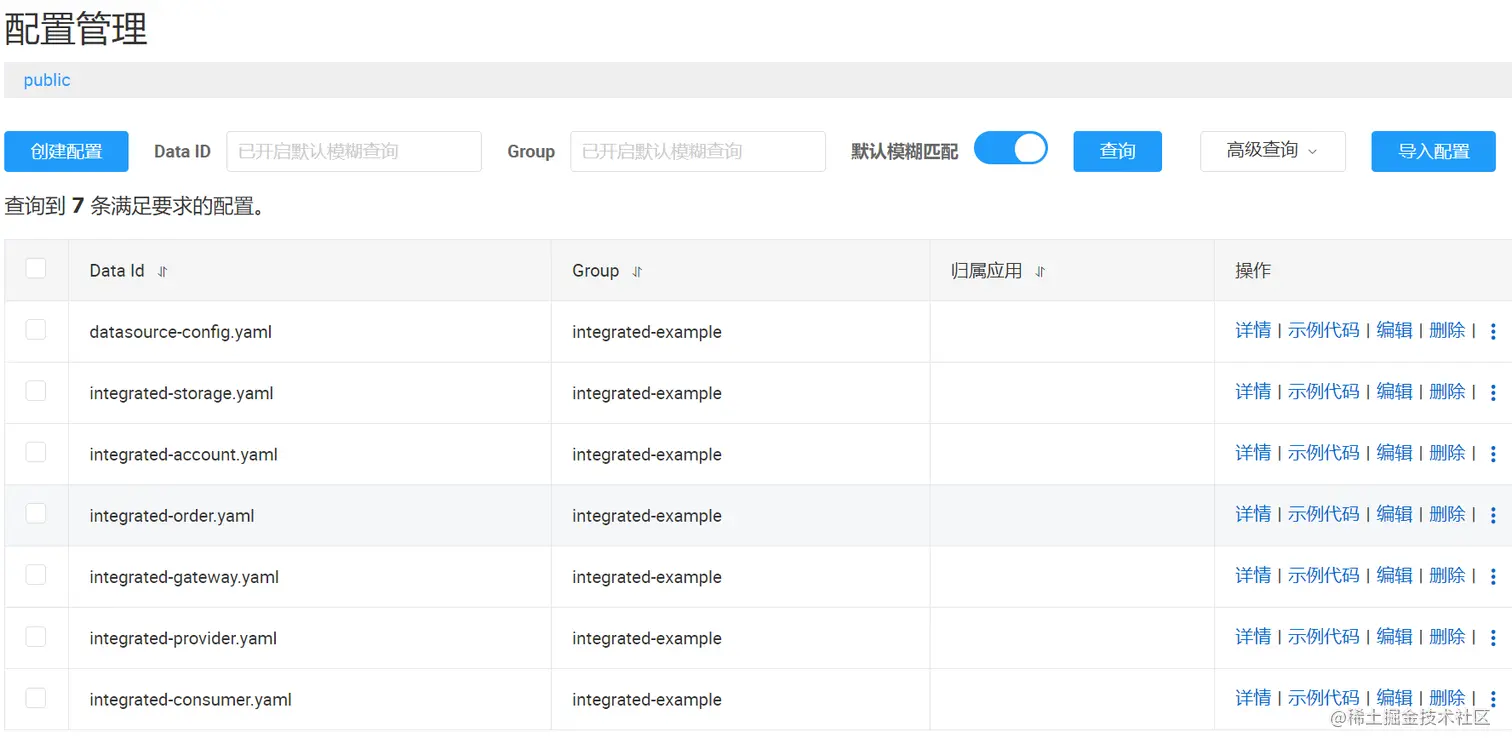This screenshot has height=749, width=1512.
Task: Open 示例代码 for integrated-consumer.yaml
Action: pyautogui.click(x=1324, y=698)
